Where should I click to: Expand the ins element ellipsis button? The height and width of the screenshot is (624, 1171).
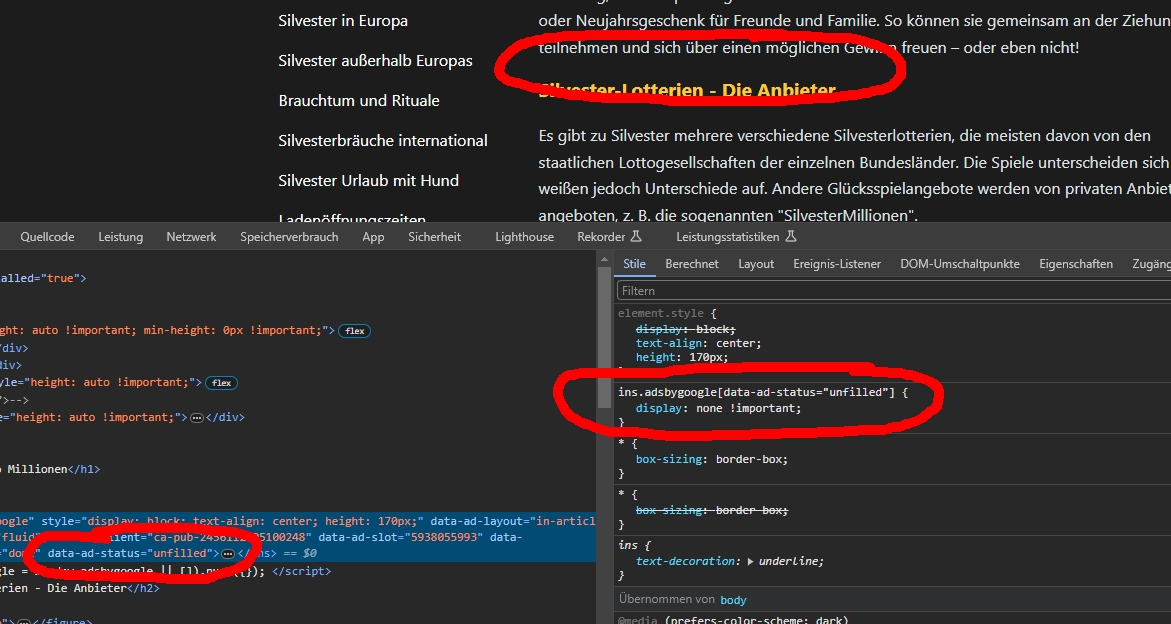pyautogui.click(x=228, y=554)
